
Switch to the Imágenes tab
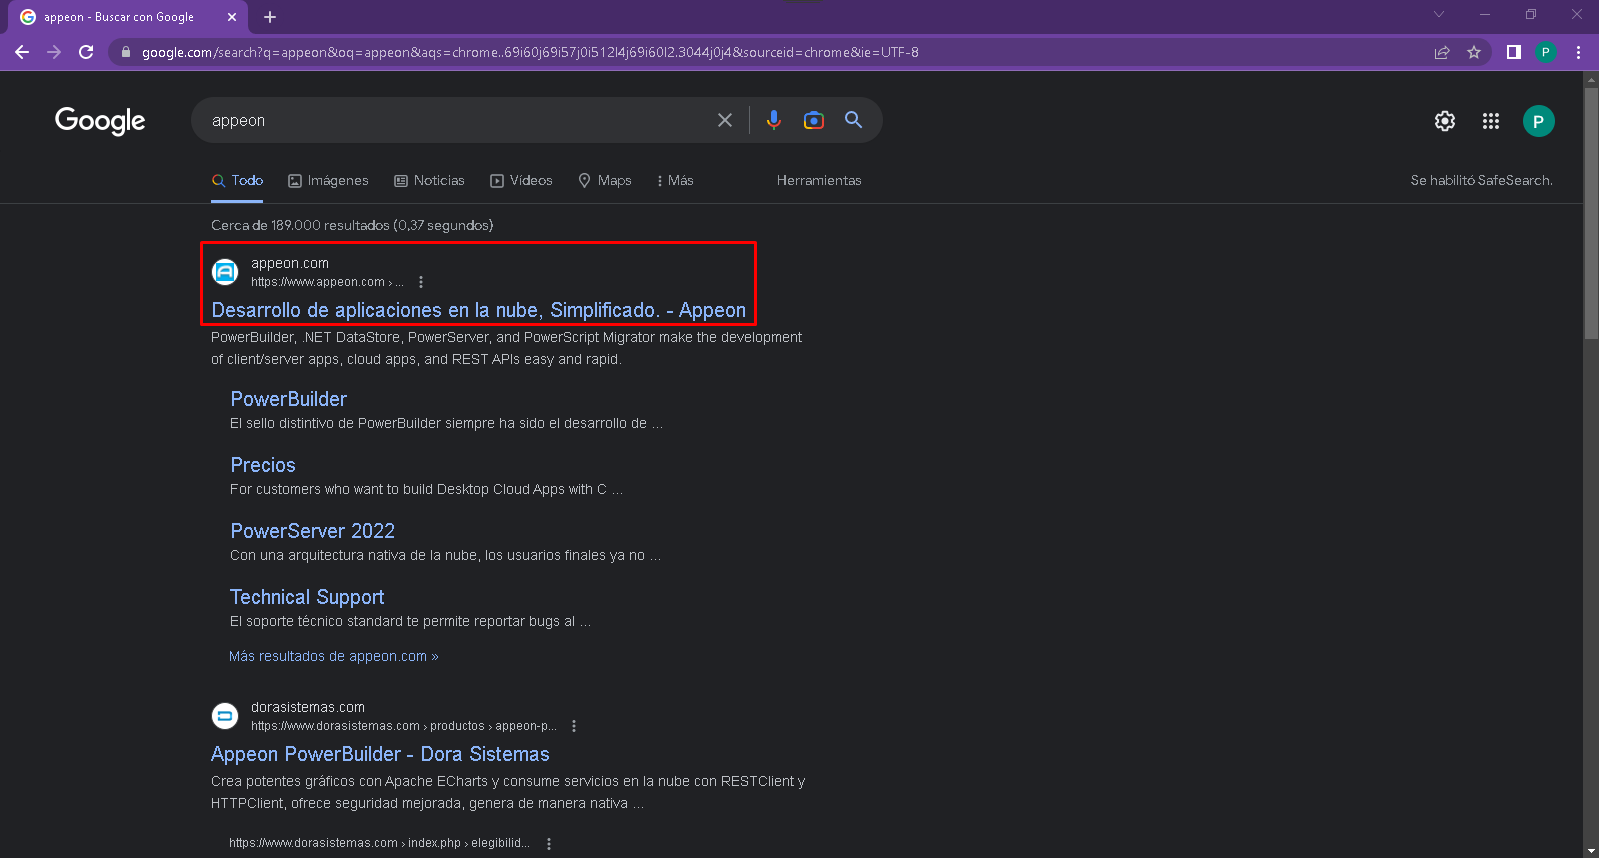[x=328, y=181]
